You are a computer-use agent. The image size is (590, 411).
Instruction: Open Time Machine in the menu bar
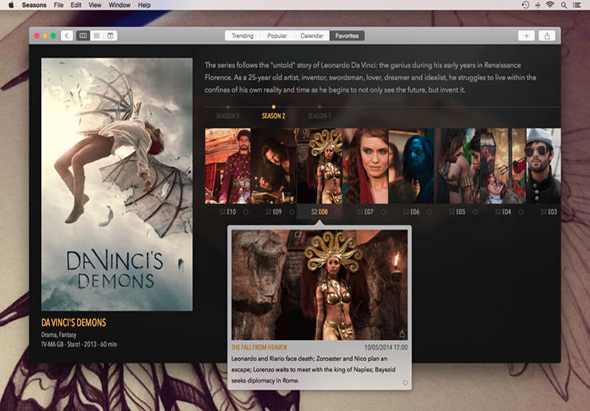pos(526,5)
